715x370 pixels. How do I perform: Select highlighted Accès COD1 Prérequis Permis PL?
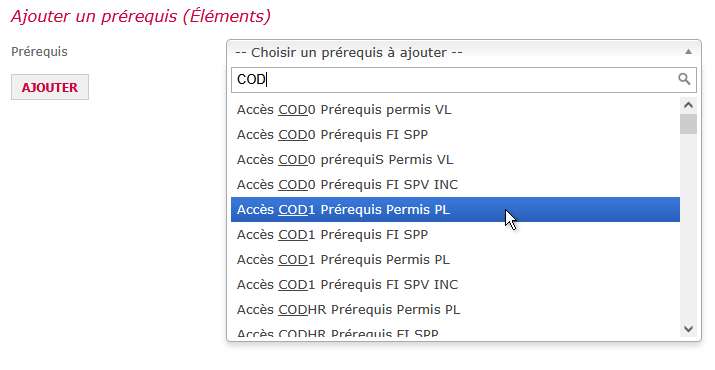[x=455, y=209]
